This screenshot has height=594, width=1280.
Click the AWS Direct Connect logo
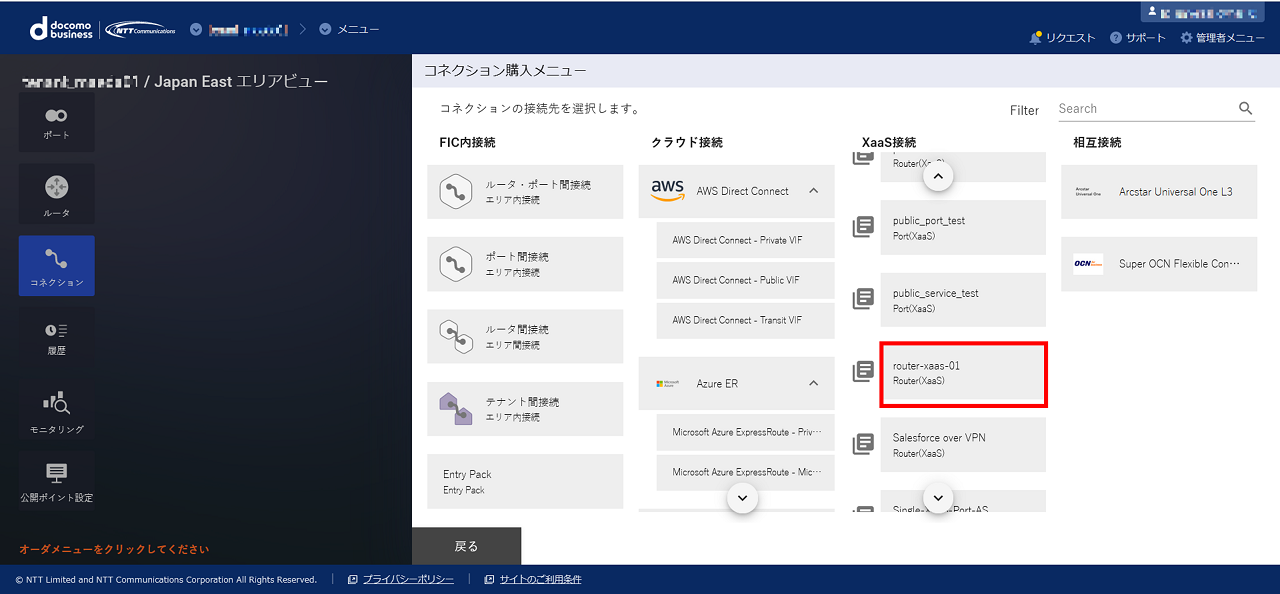pyautogui.click(x=669, y=190)
